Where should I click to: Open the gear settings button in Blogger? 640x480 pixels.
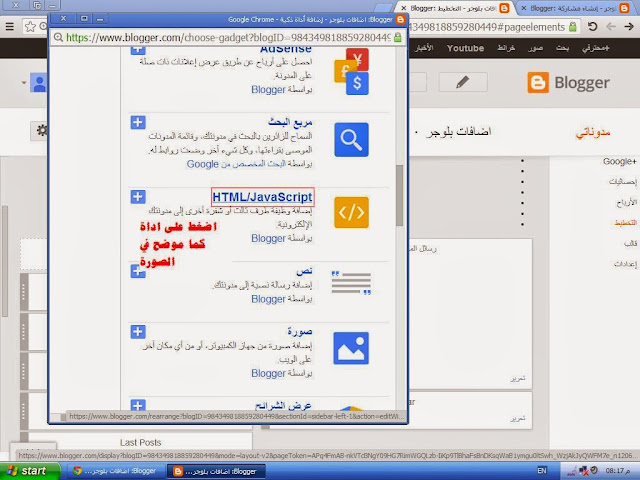click(40, 131)
